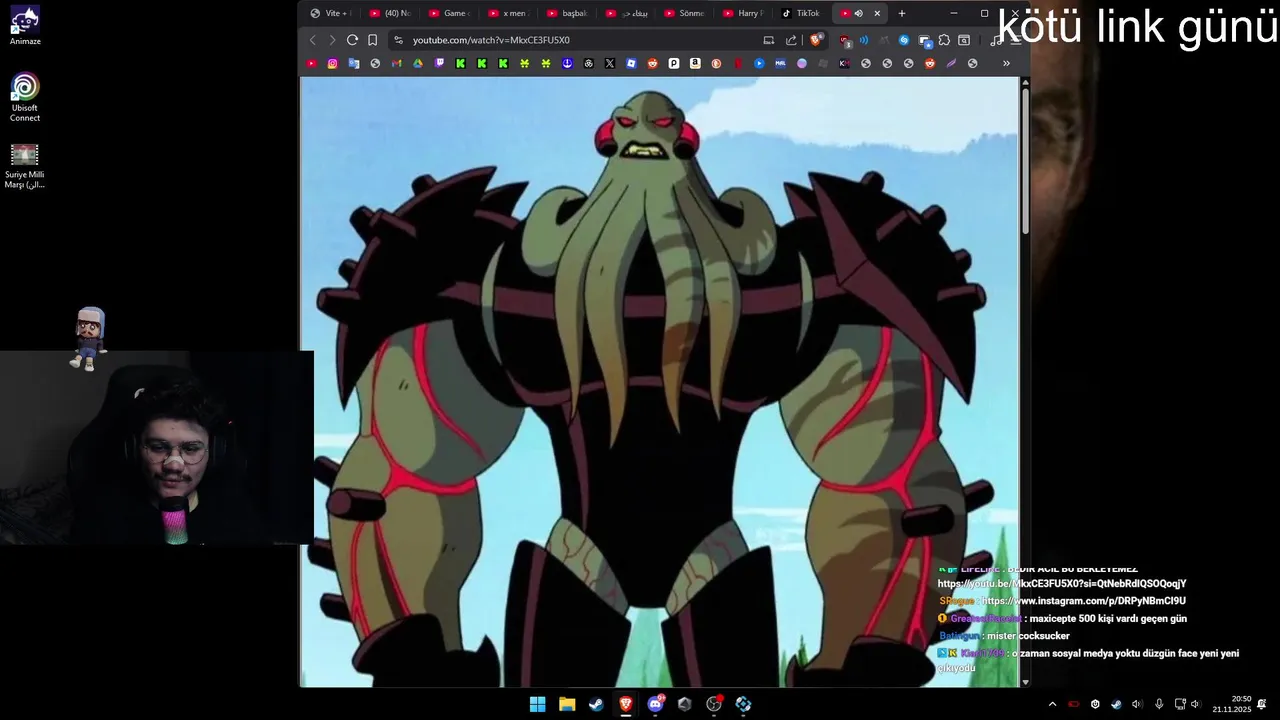The height and width of the screenshot is (720, 1280).
Task: Click the Brave Shields lion icon
Action: point(816,40)
